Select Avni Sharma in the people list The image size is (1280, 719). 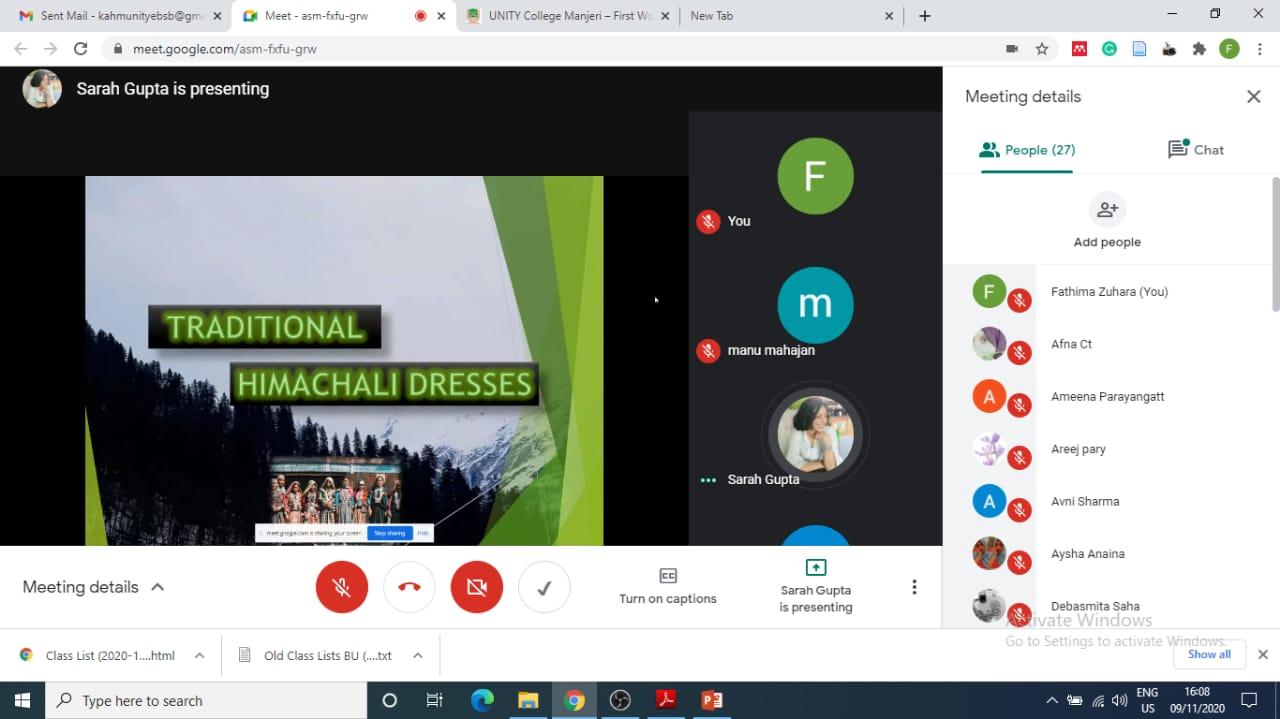coord(1085,501)
